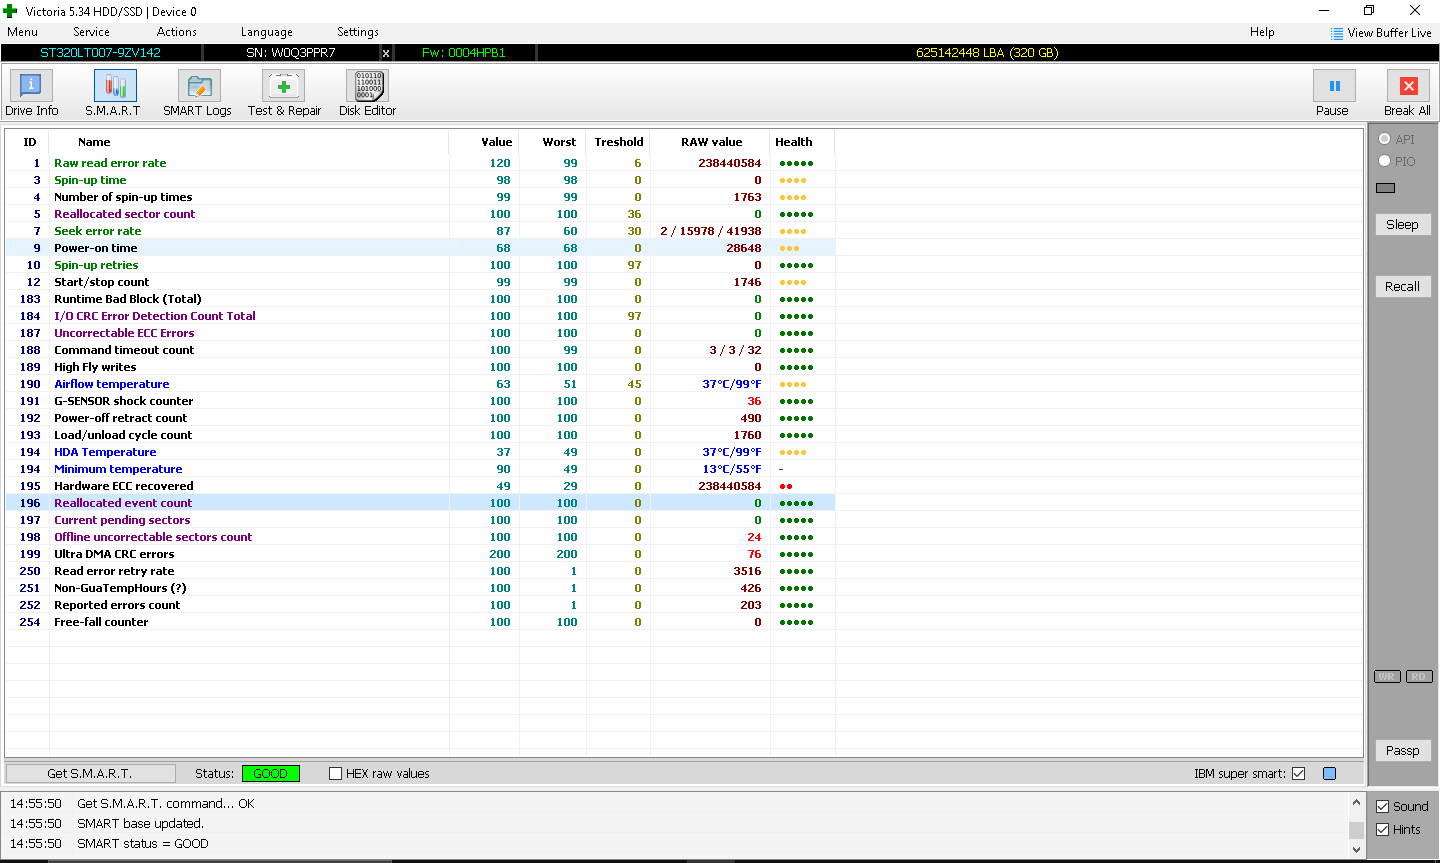Click the WR indicator
Screen dimensions: 1440x863
(x=1387, y=677)
